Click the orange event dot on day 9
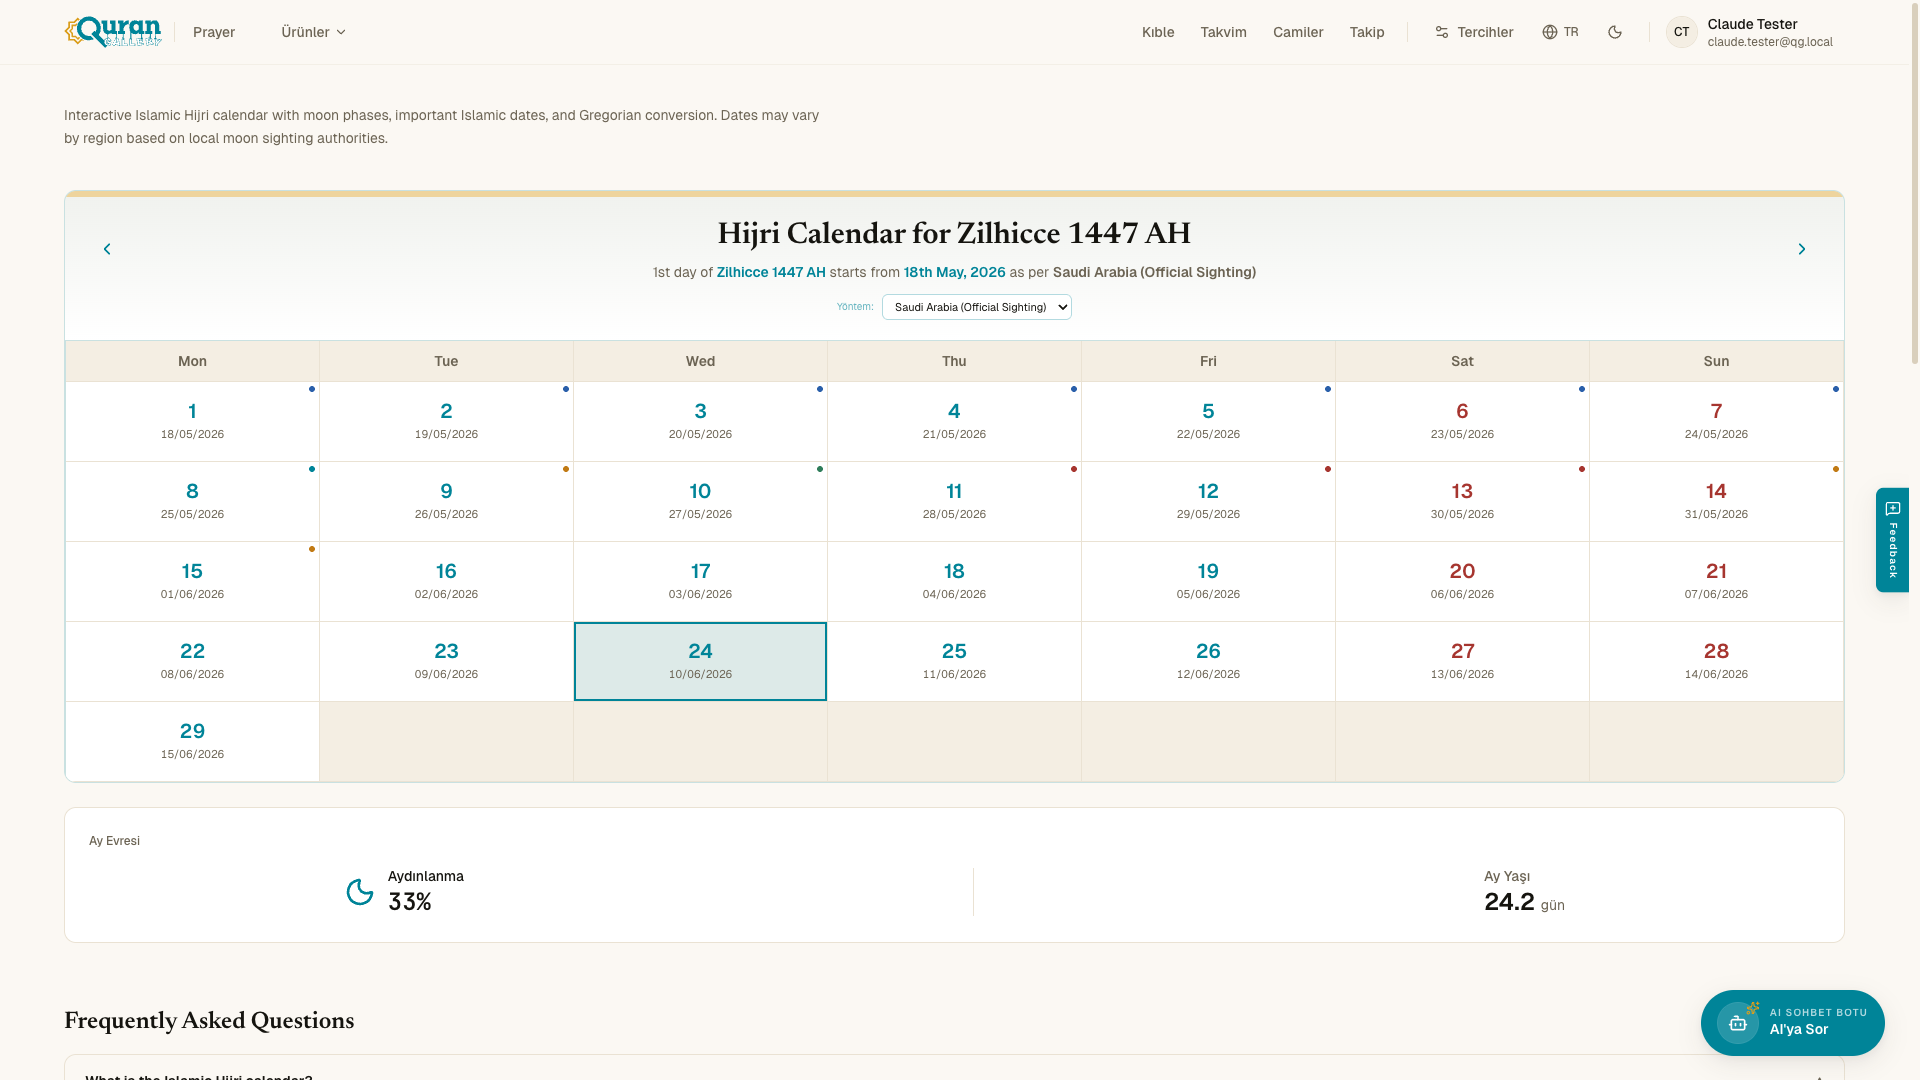This screenshot has height=1080, width=1920. (566, 469)
